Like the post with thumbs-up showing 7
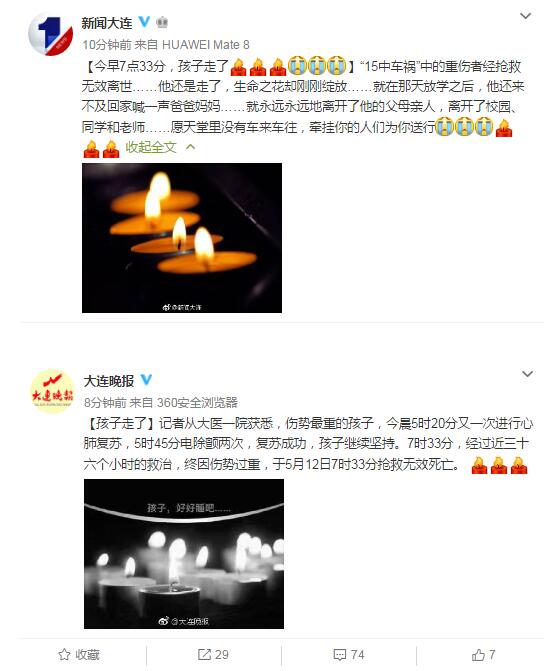Viewport: 550px width, 671px height. [484, 654]
